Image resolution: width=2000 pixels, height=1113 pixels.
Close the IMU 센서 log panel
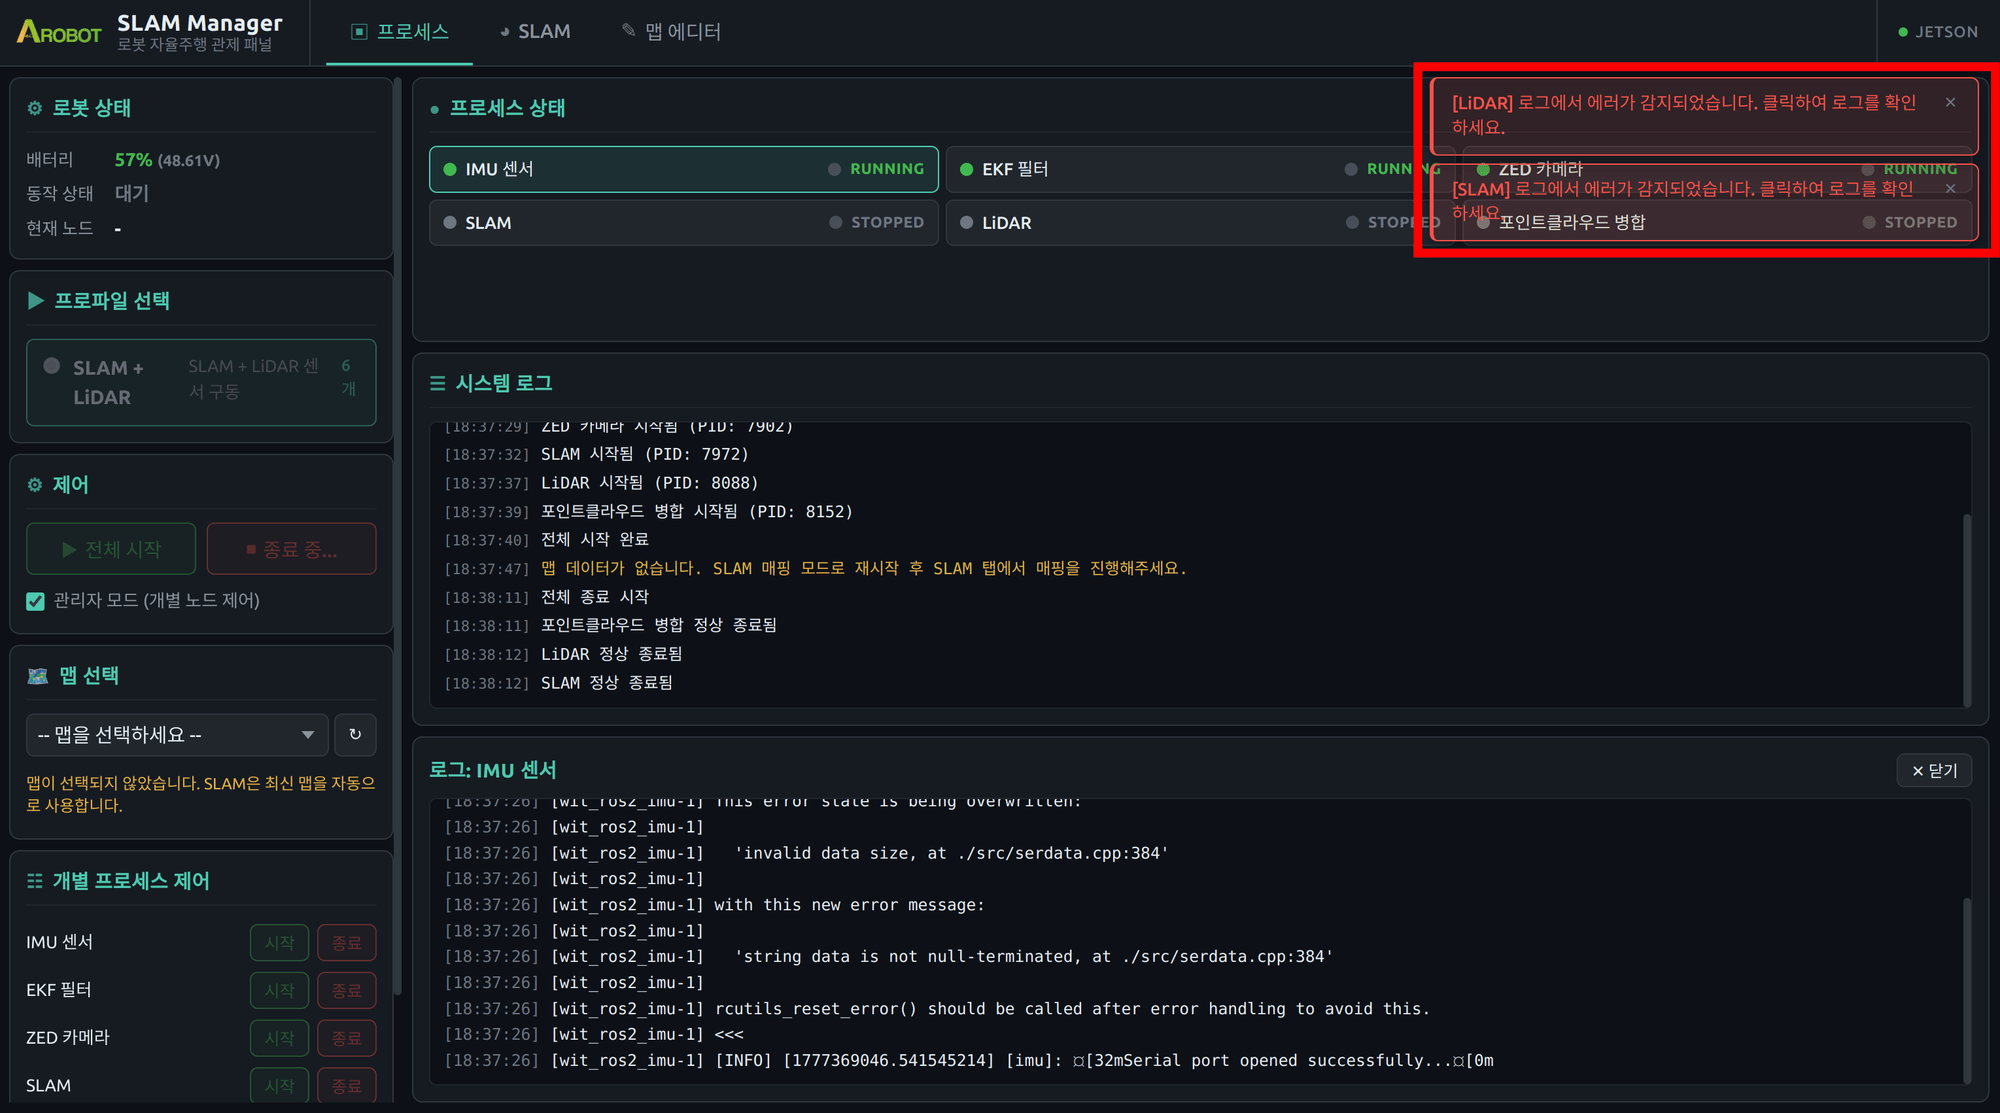[x=1934, y=771]
